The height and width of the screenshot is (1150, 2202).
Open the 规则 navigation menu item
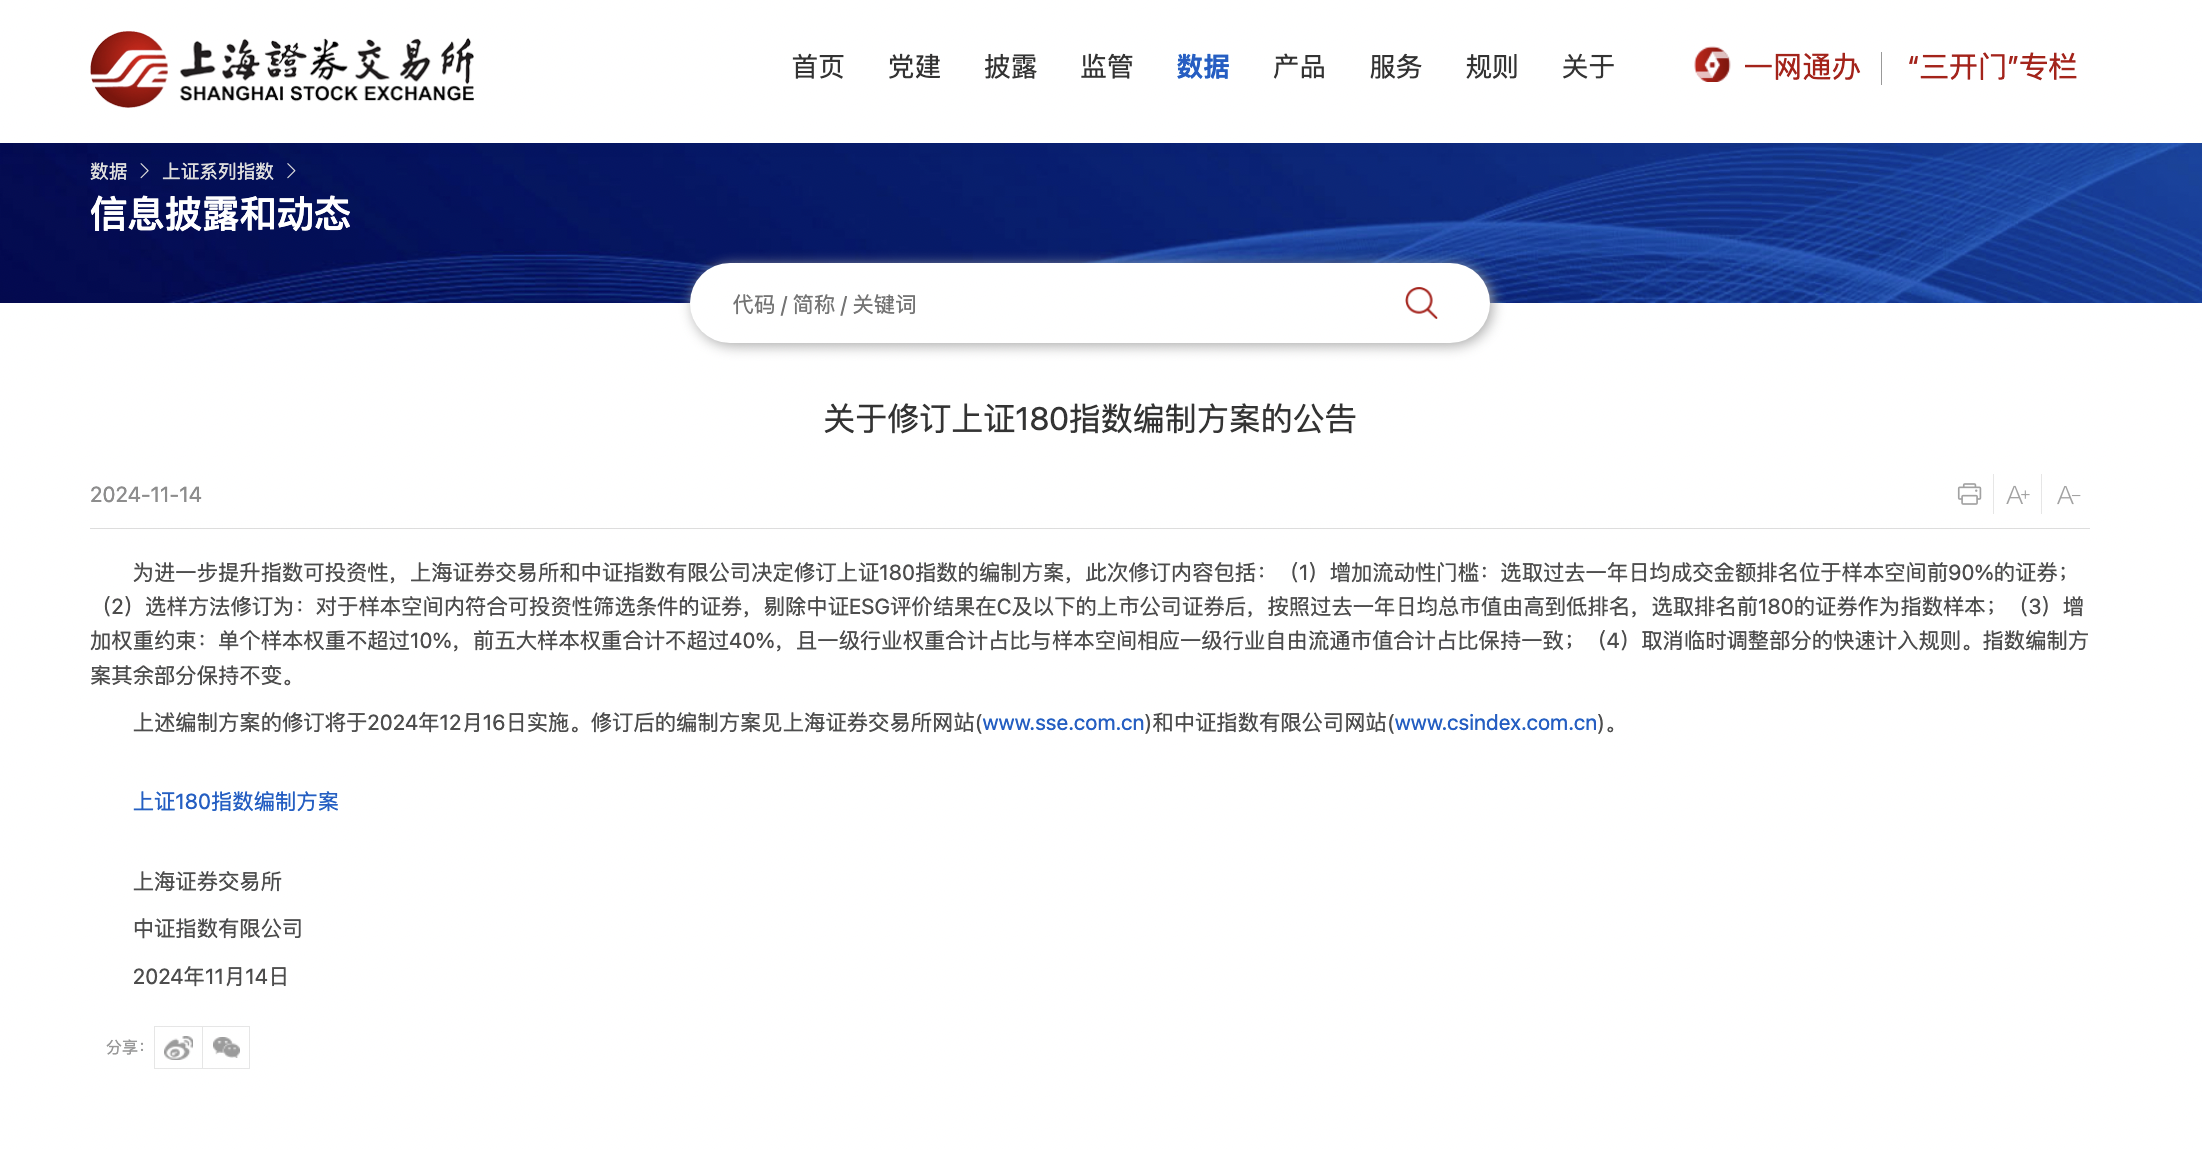pyautogui.click(x=1491, y=67)
